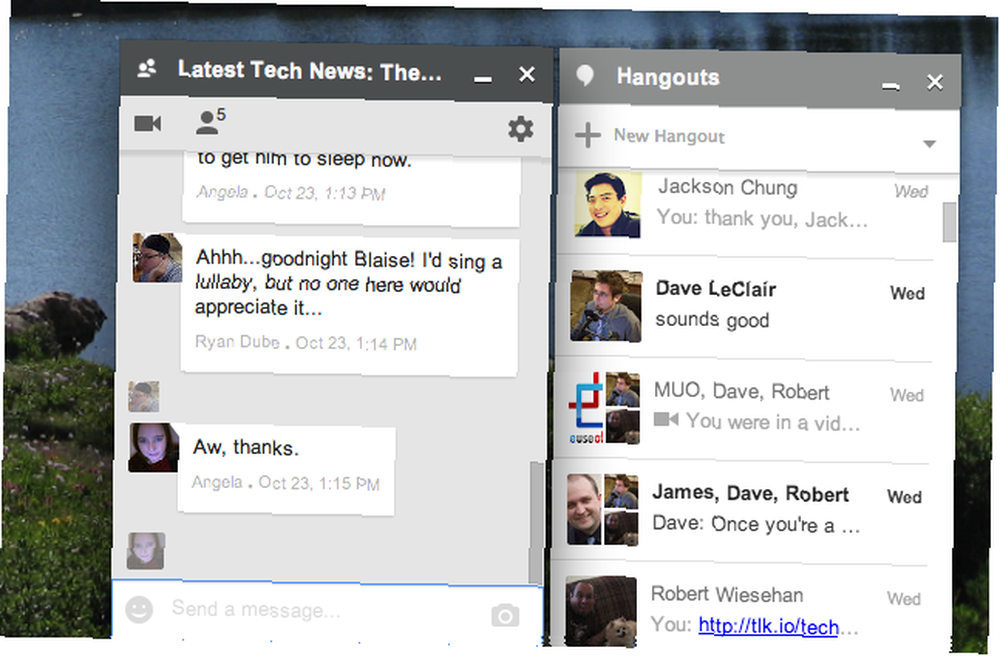Click timestamp 'Ryan Dube . Oct 23, 1:14 PM'
This screenshot has width=1000, height=656.
tap(305, 343)
